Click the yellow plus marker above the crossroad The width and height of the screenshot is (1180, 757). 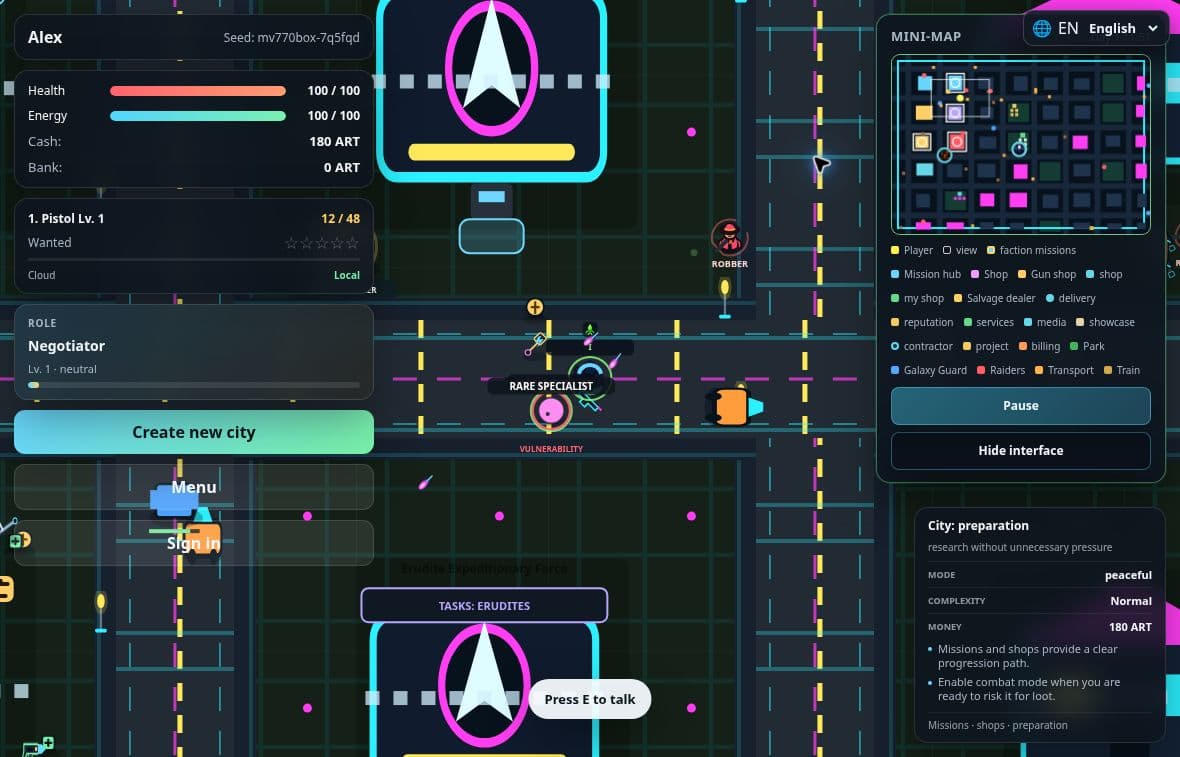[x=535, y=307]
